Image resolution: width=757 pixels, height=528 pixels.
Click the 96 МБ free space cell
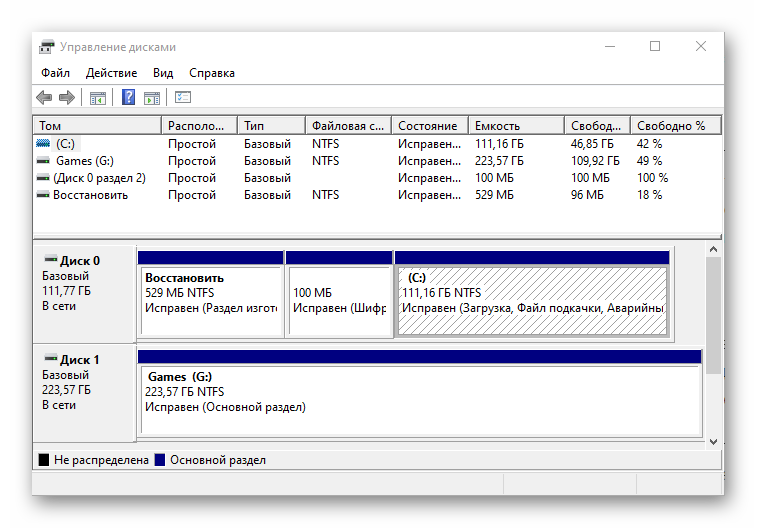(x=587, y=195)
